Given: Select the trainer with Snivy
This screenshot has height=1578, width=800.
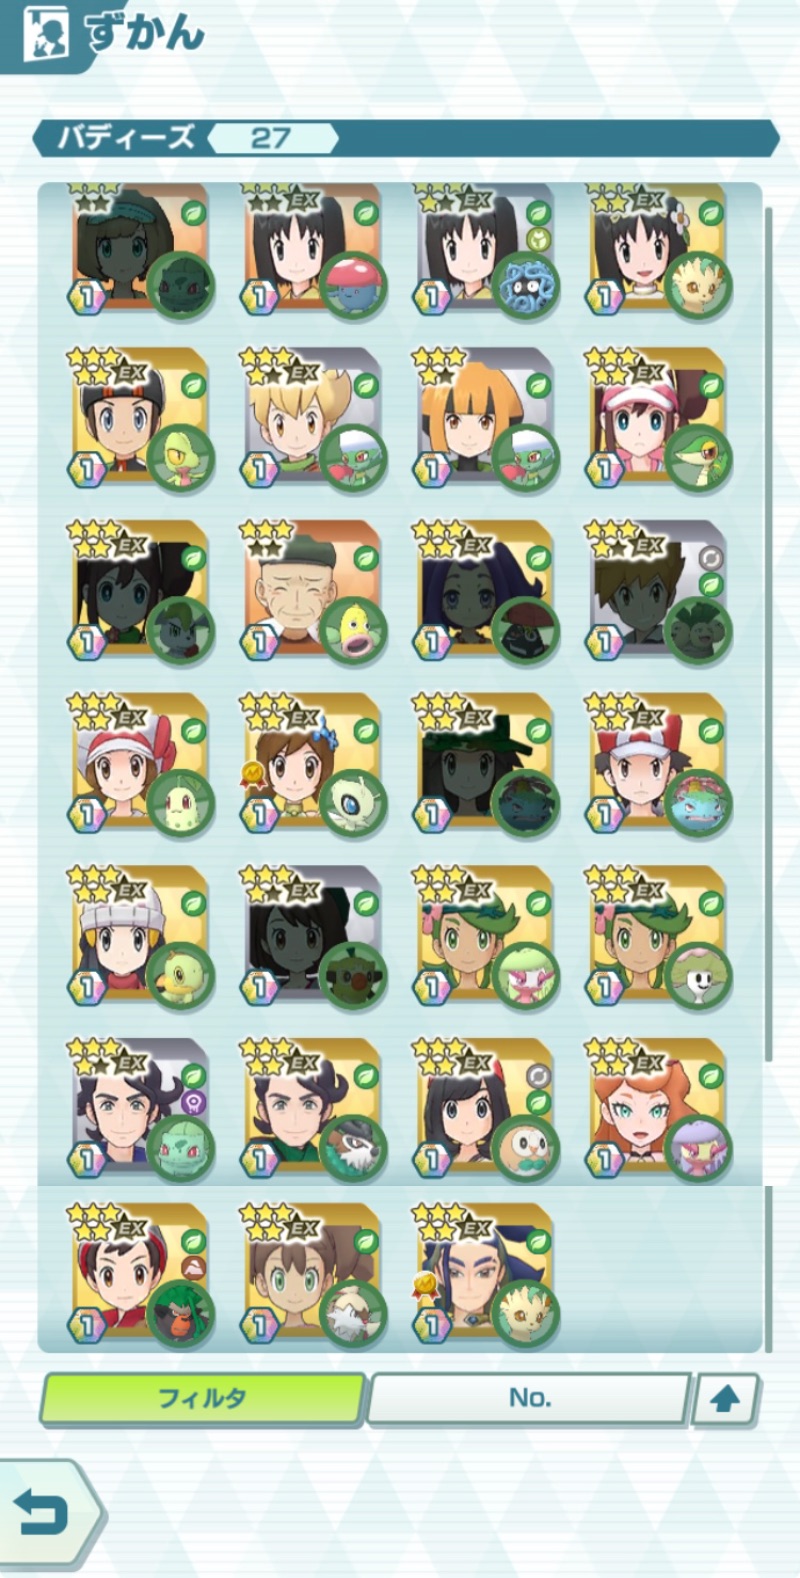Looking at the screenshot, I should click(x=658, y=421).
